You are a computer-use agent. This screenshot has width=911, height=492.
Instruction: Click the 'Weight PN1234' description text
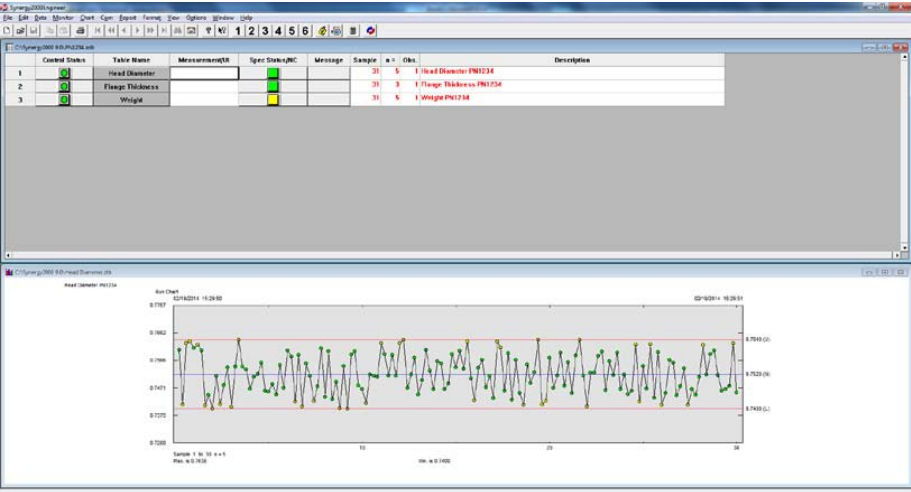pos(445,98)
